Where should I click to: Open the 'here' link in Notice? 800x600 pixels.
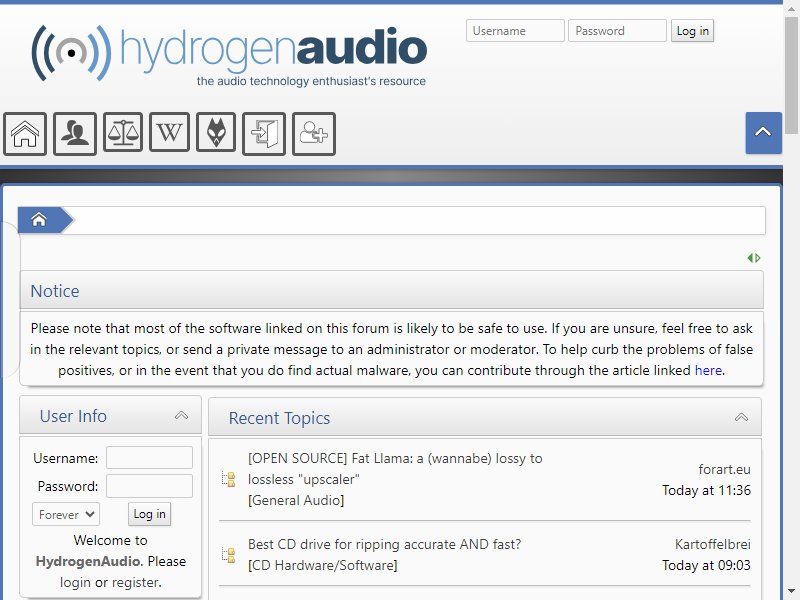pos(708,370)
